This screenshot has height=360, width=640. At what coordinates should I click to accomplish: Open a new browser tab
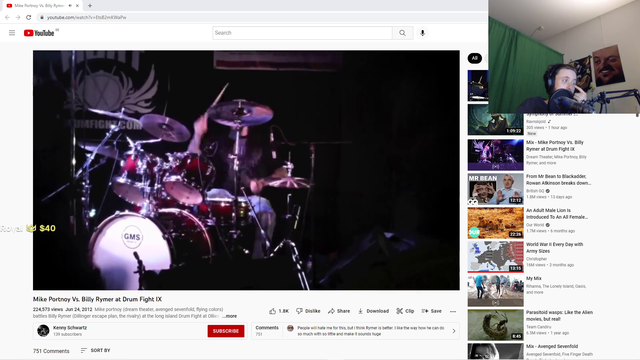[x=90, y=6]
